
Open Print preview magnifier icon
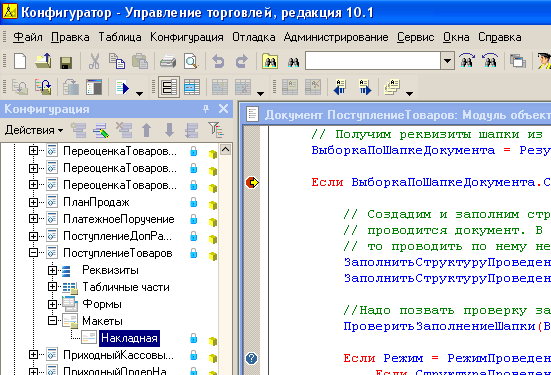(191, 62)
